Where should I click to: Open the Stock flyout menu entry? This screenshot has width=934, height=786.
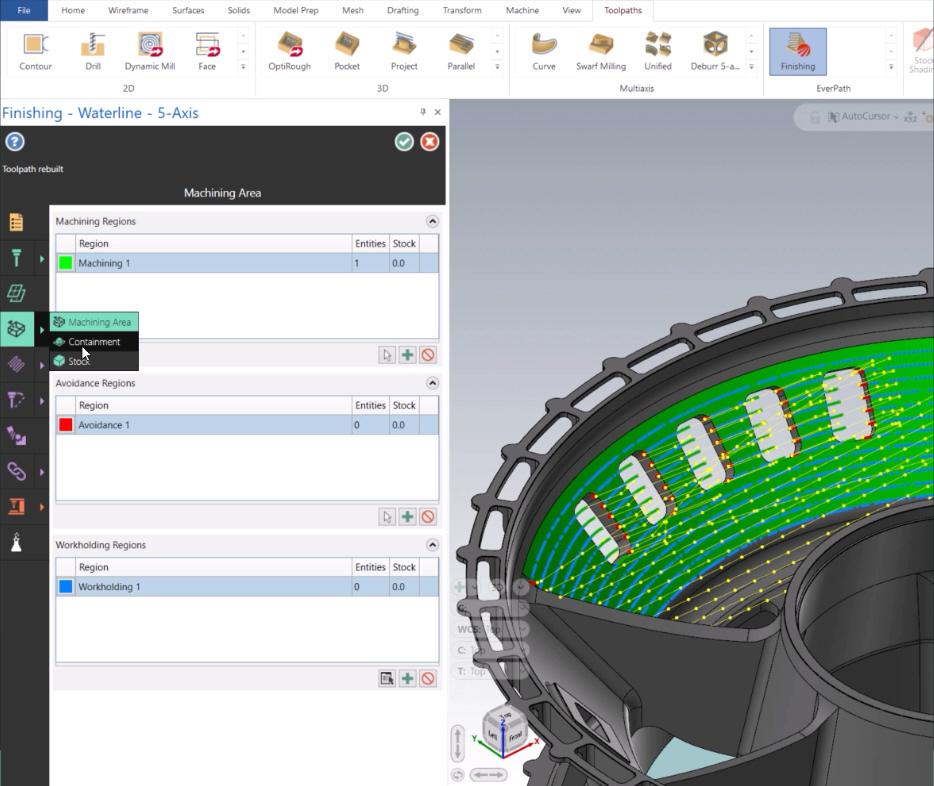click(x=94, y=361)
